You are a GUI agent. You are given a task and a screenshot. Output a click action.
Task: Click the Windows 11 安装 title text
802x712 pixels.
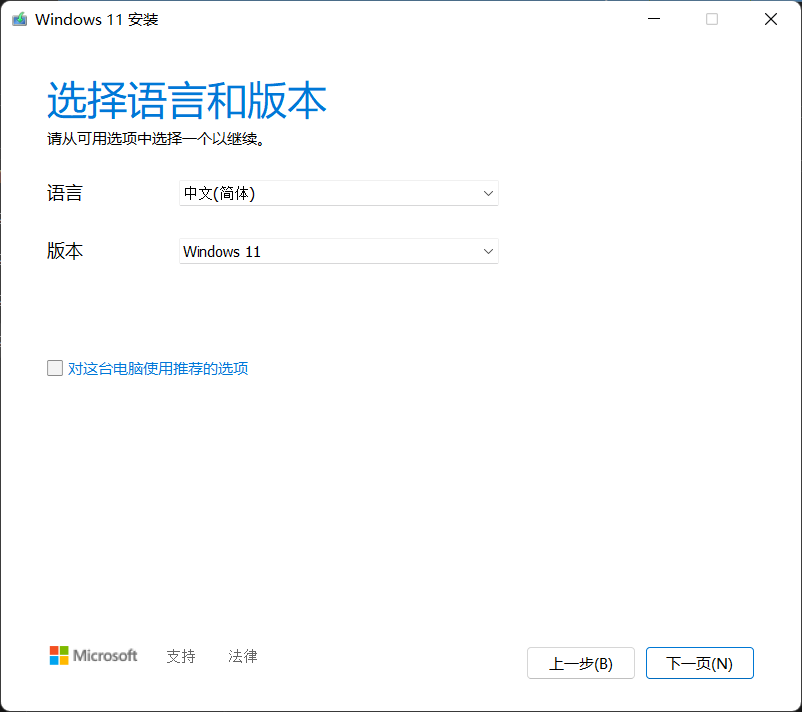click(96, 18)
